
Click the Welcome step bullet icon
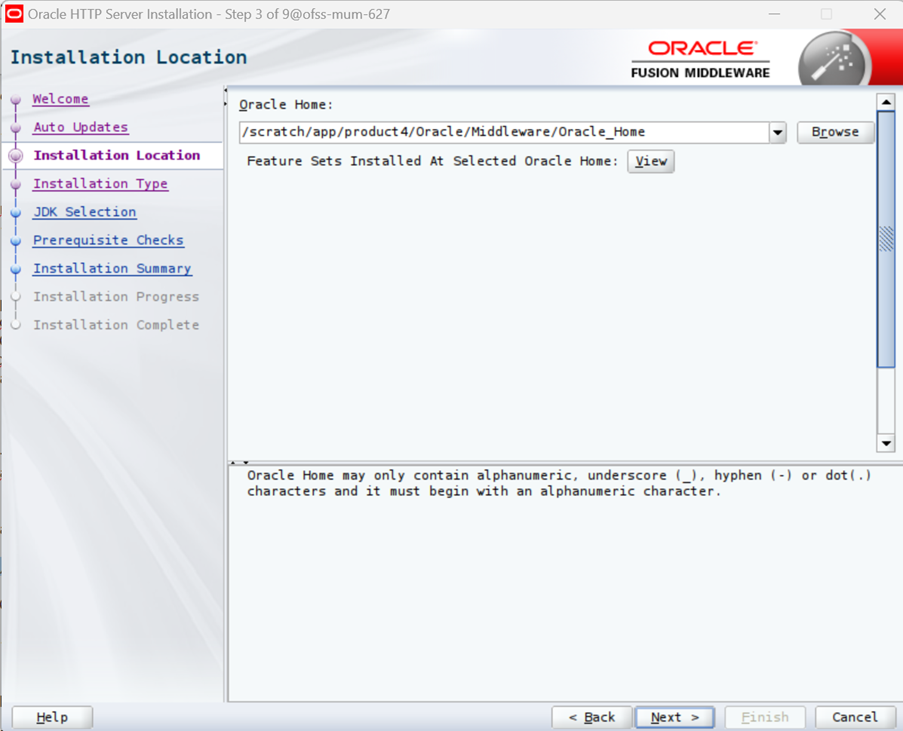pos(16,100)
